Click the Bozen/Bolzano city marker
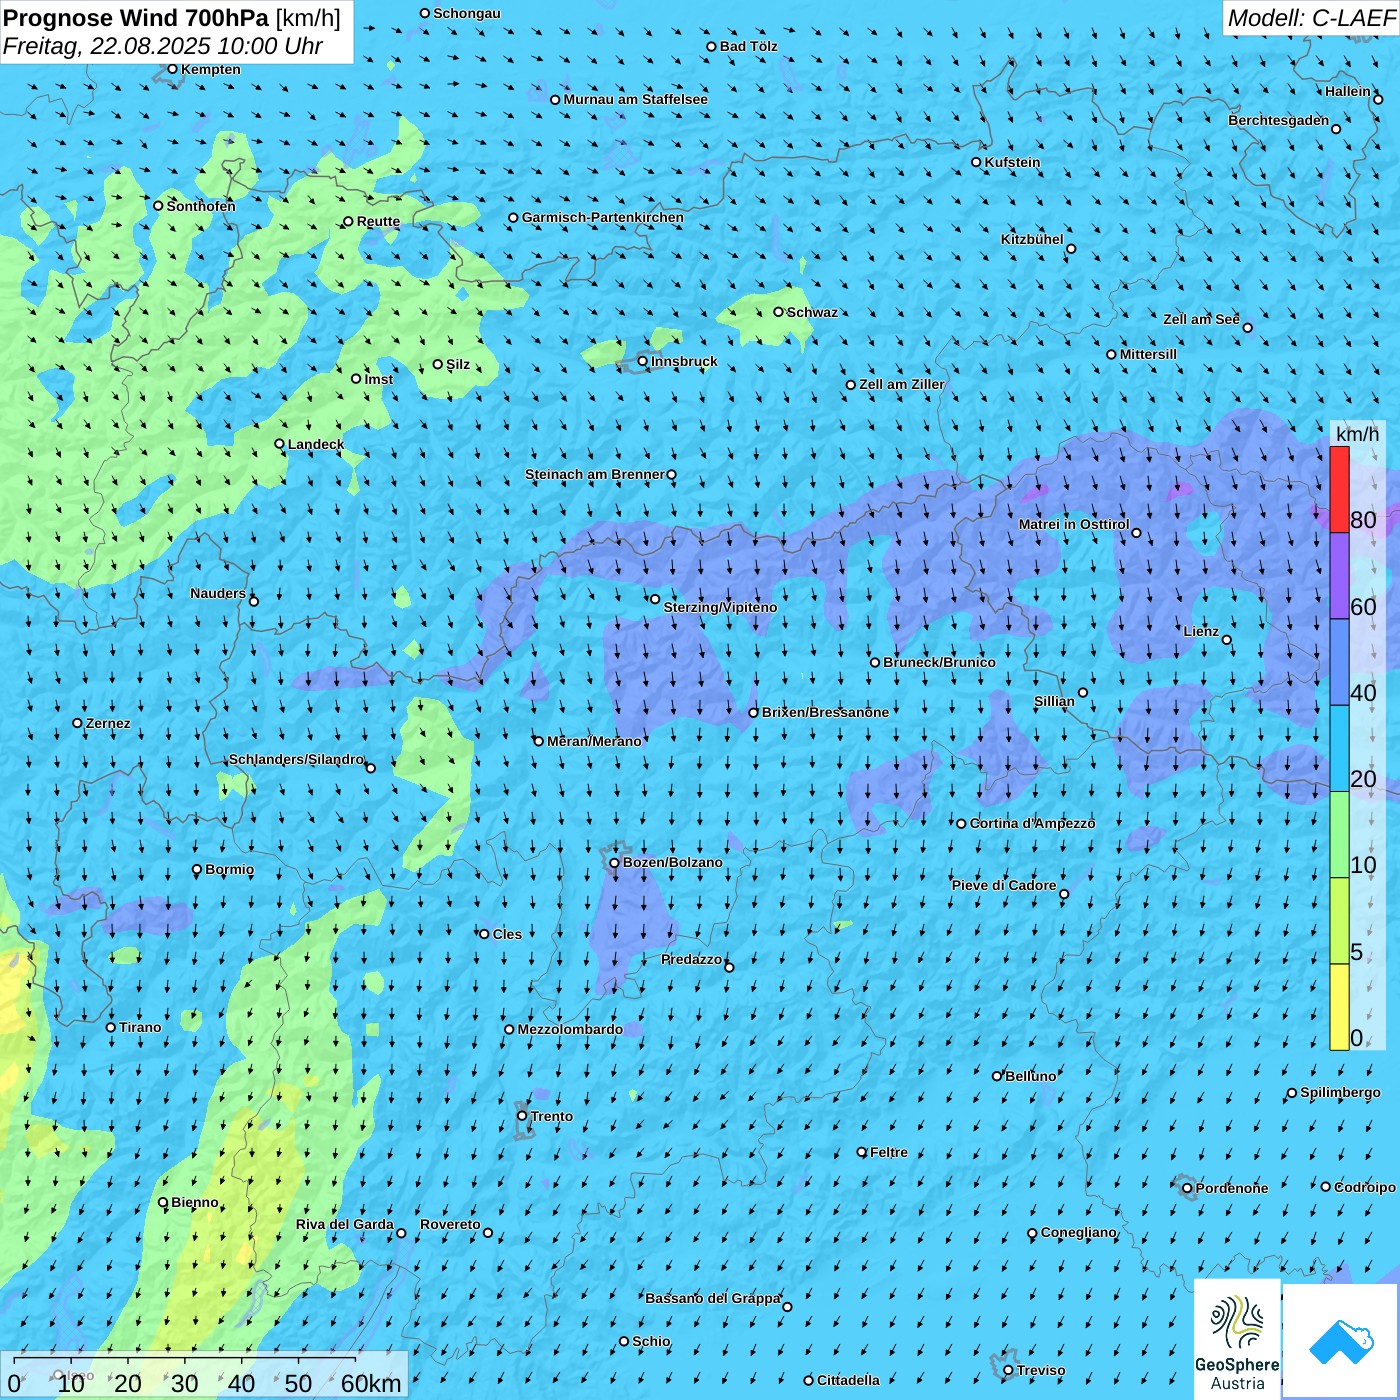The height and width of the screenshot is (1400, 1400). [x=615, y=862]
